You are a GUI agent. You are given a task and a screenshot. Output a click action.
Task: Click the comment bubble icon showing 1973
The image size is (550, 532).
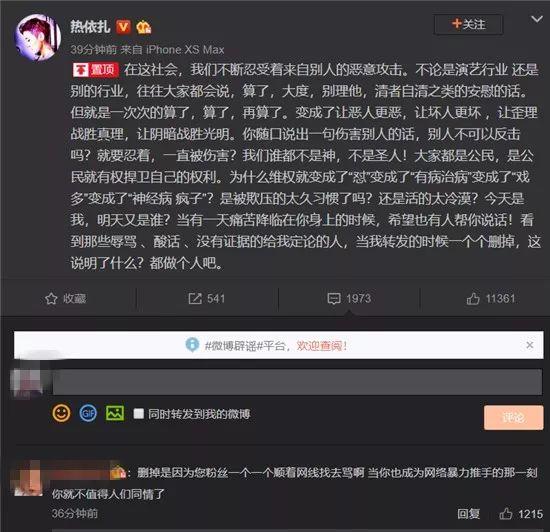coord(334,299)
